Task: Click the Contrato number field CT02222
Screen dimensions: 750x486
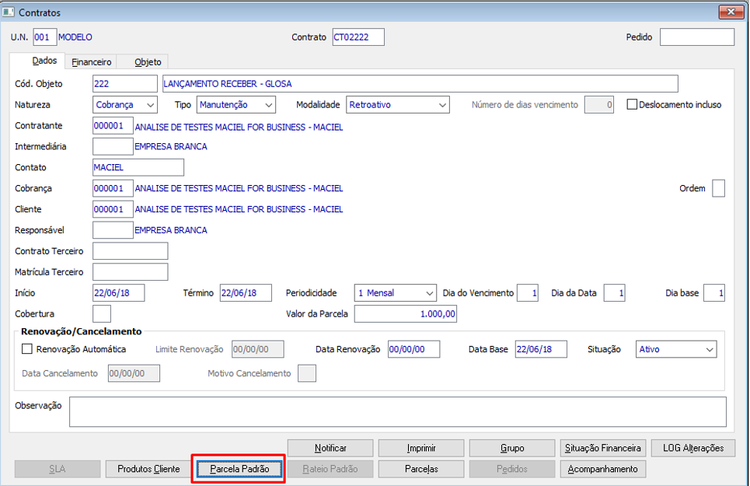Action: 358,37
